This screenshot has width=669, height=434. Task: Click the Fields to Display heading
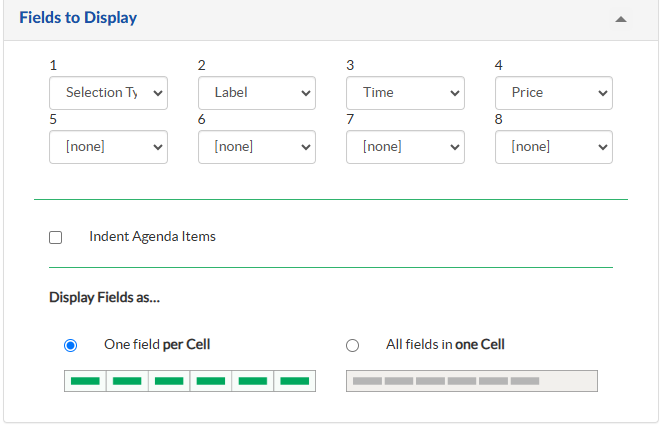(78, 18)
